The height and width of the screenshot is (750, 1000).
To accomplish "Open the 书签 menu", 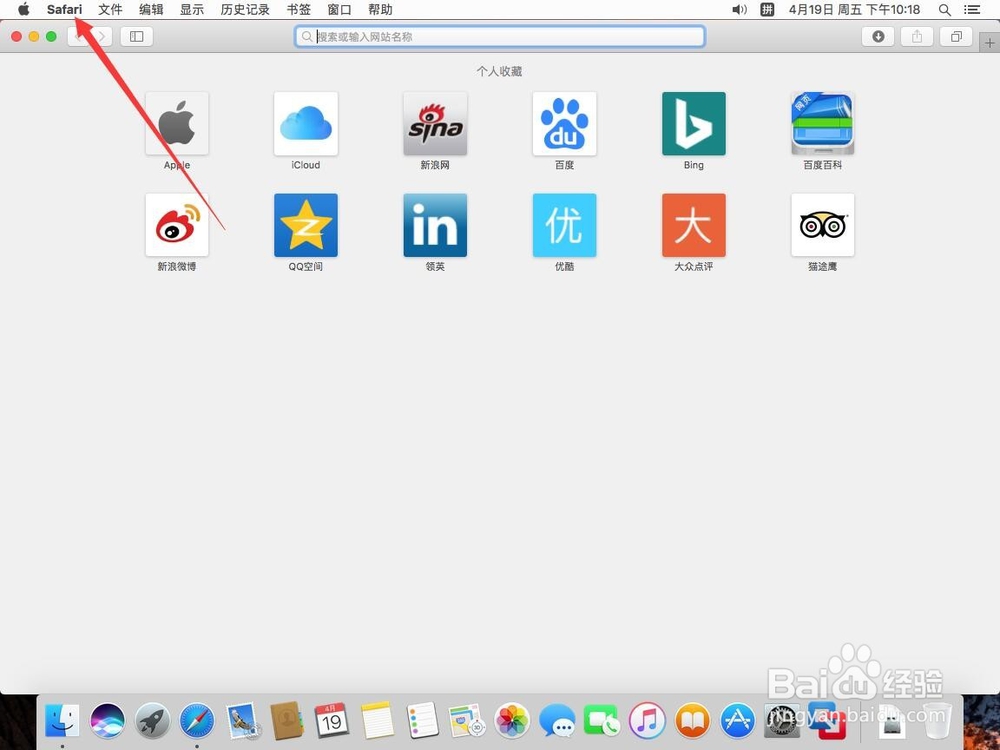I will coord(298,9).
